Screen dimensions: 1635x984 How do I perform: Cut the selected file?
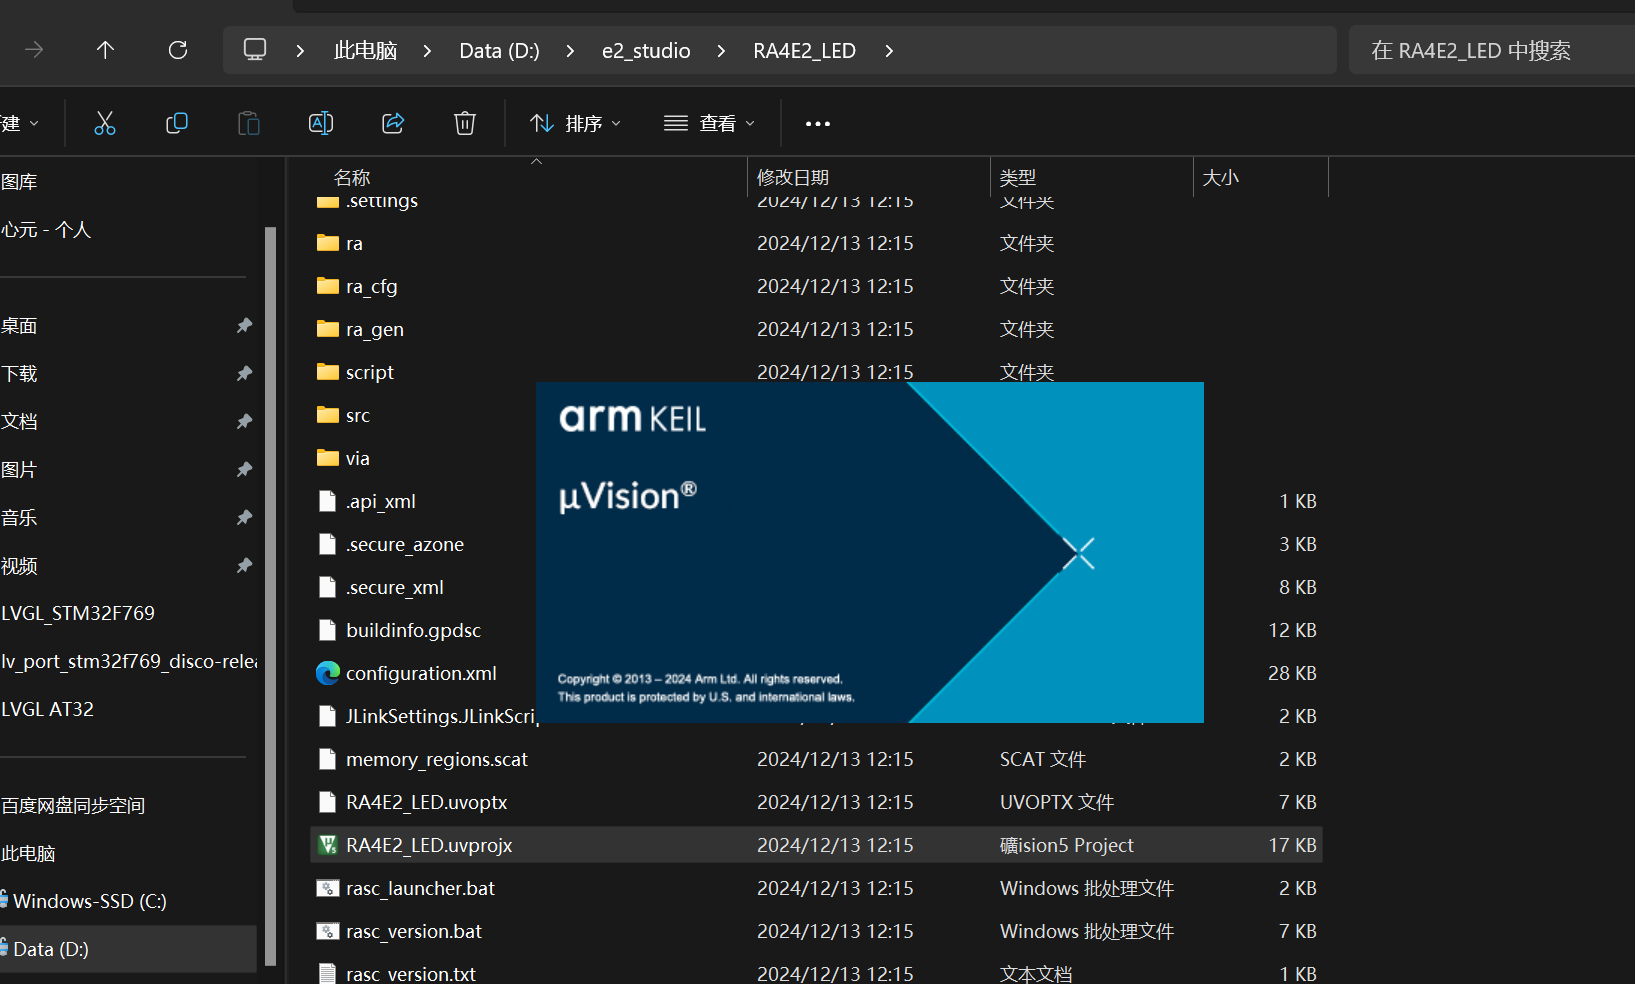[x=105, y=123]
